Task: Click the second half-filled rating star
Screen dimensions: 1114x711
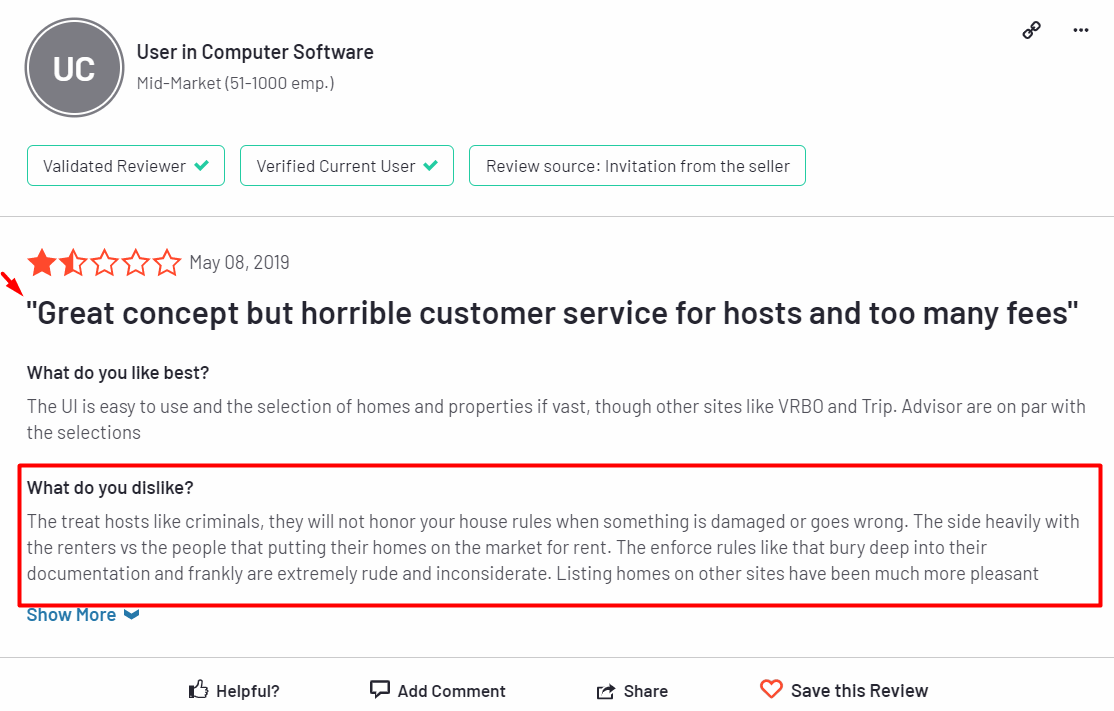Action: [73, 263]
